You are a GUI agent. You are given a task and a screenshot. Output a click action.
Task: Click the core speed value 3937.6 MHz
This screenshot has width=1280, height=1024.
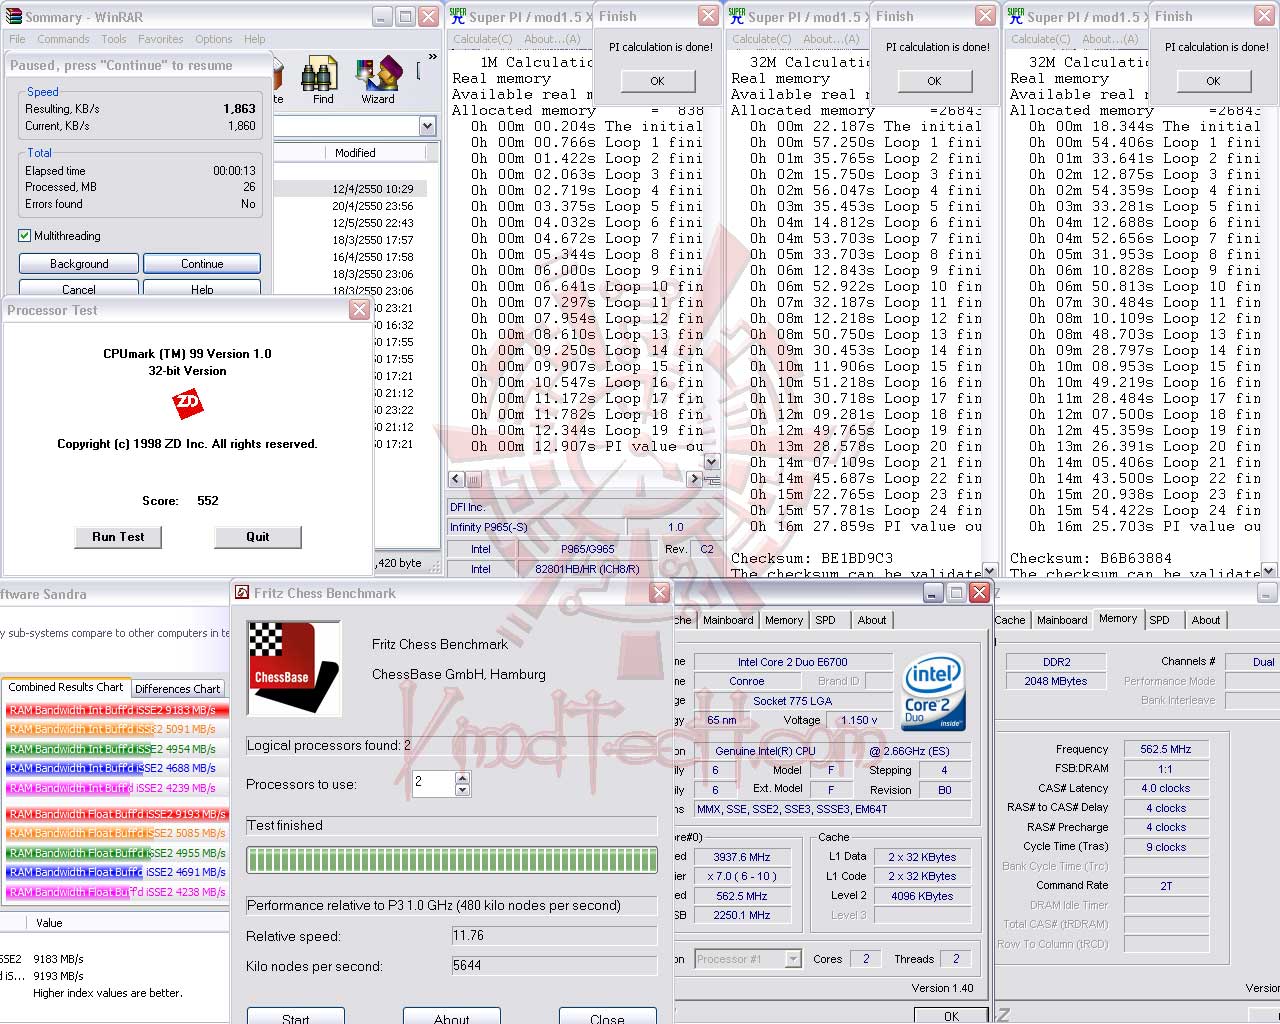(742, 857)
